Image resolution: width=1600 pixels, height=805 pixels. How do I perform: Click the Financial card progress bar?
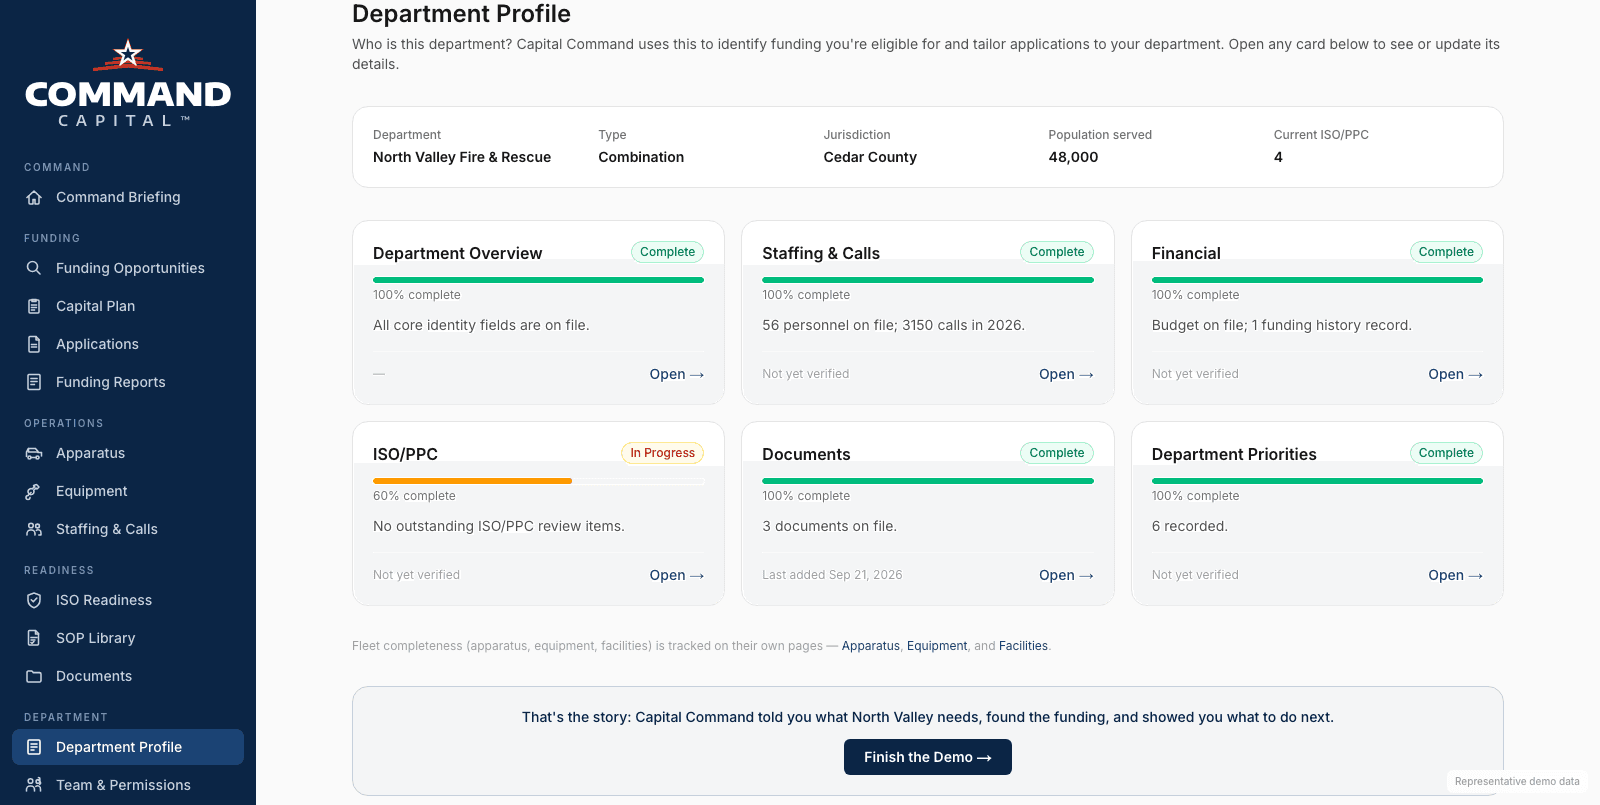pos(1317,280)
